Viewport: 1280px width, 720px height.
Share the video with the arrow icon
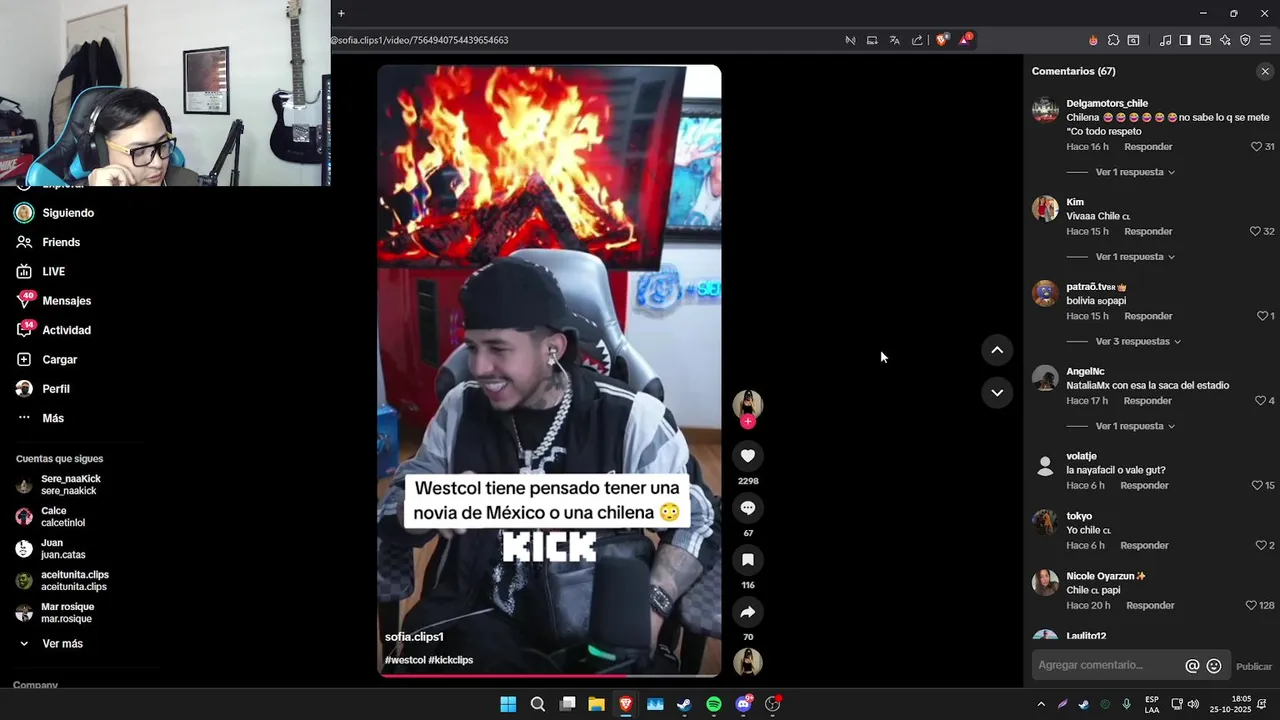pyautogui.click(x=747, y=612)
